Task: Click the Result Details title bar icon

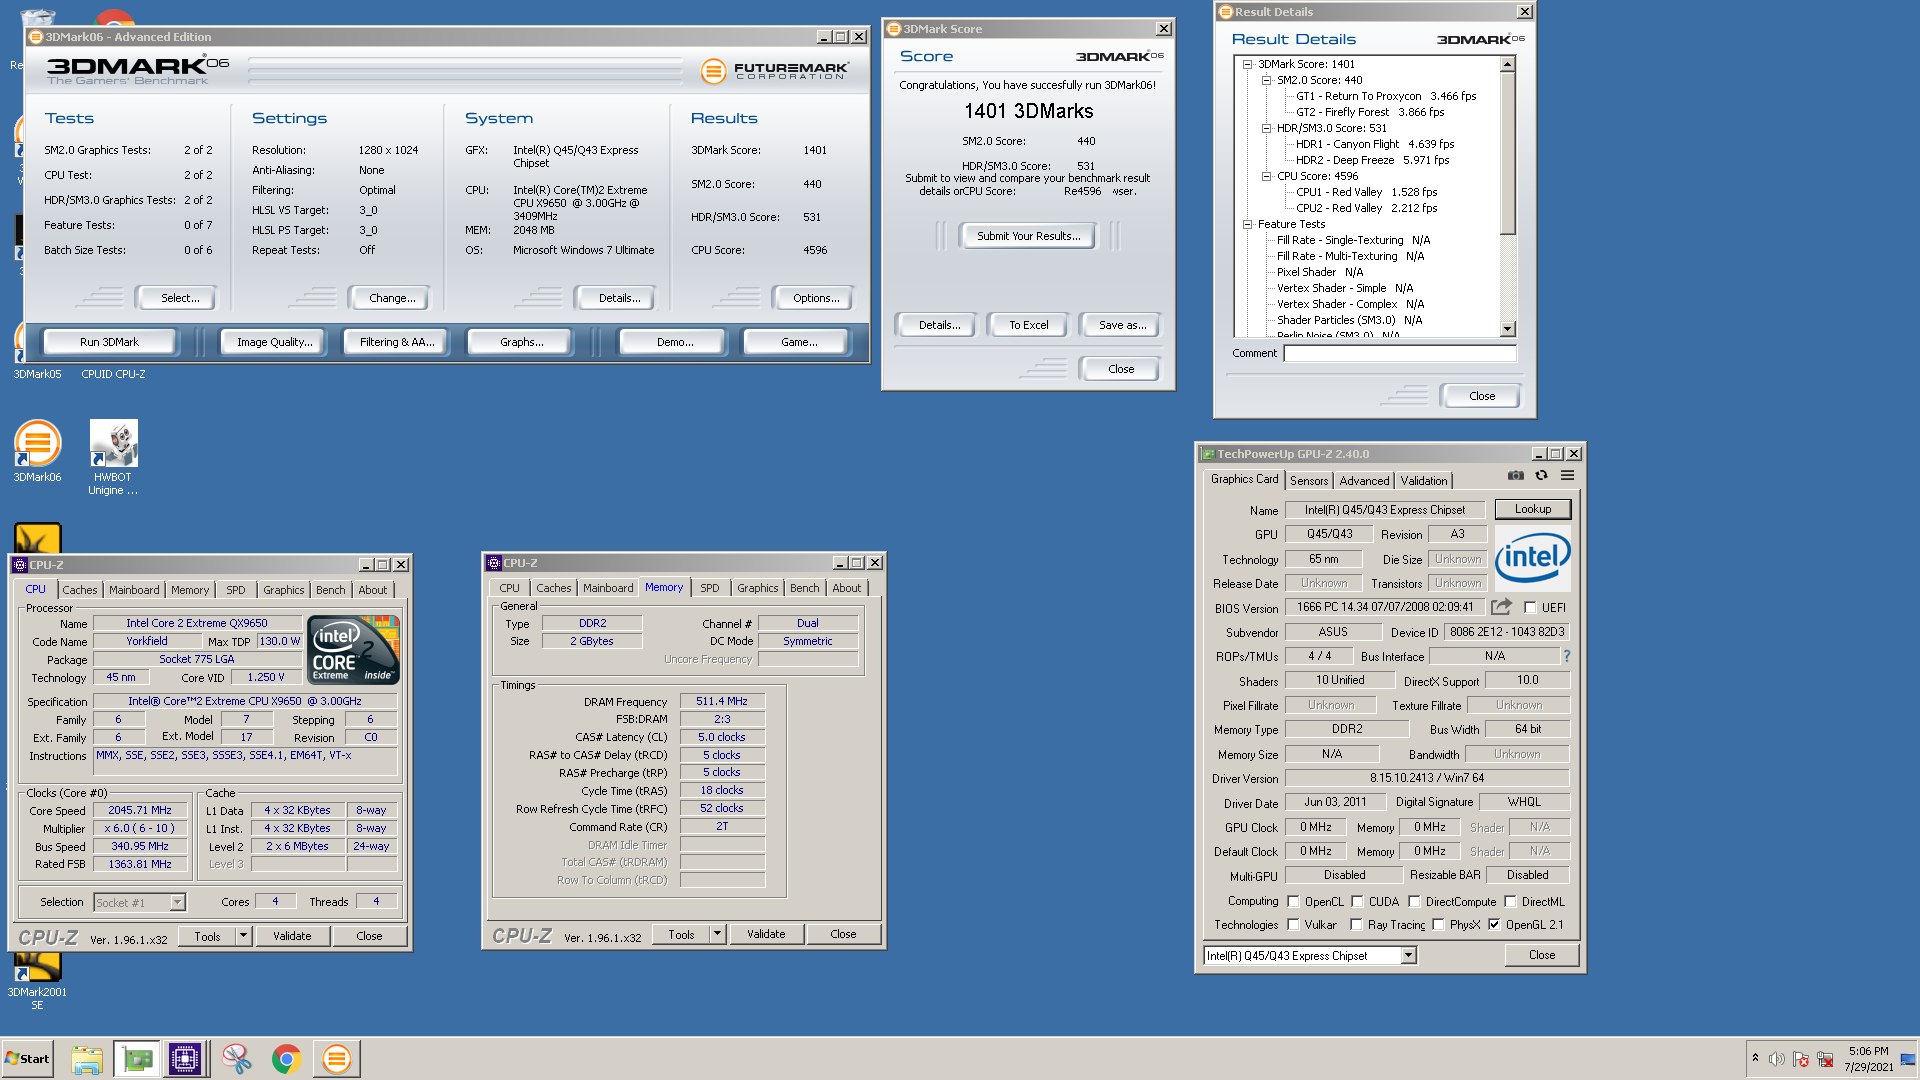Action: pos(1226,12)
